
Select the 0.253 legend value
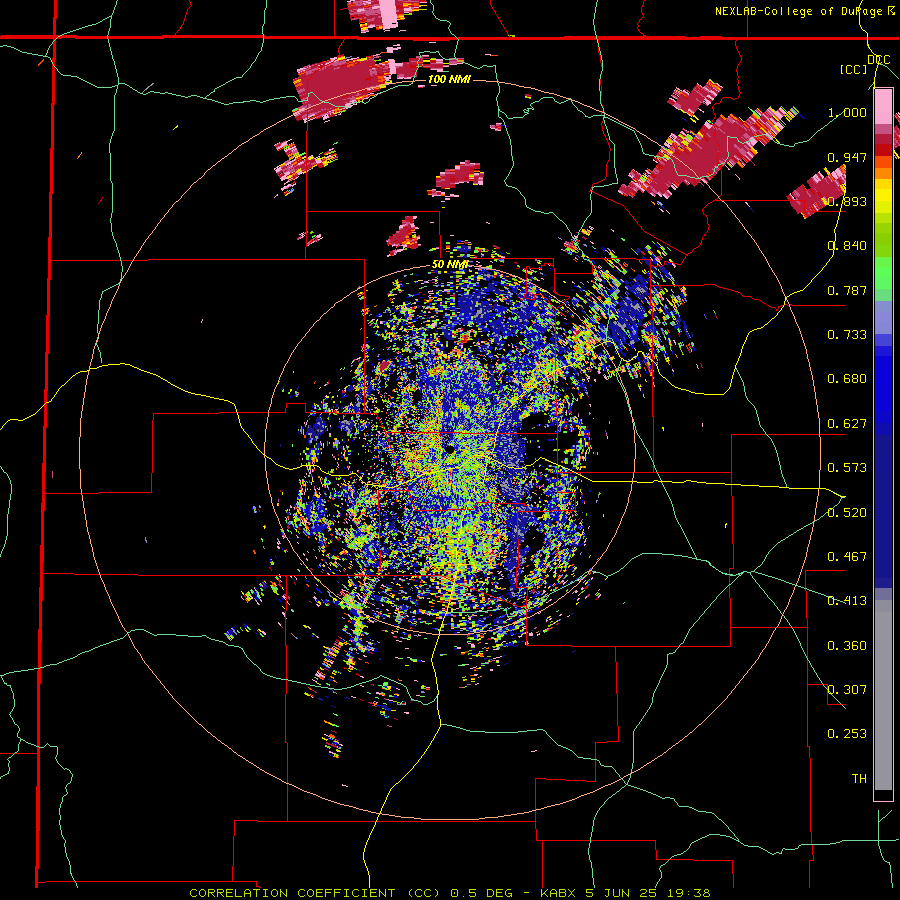847,734
